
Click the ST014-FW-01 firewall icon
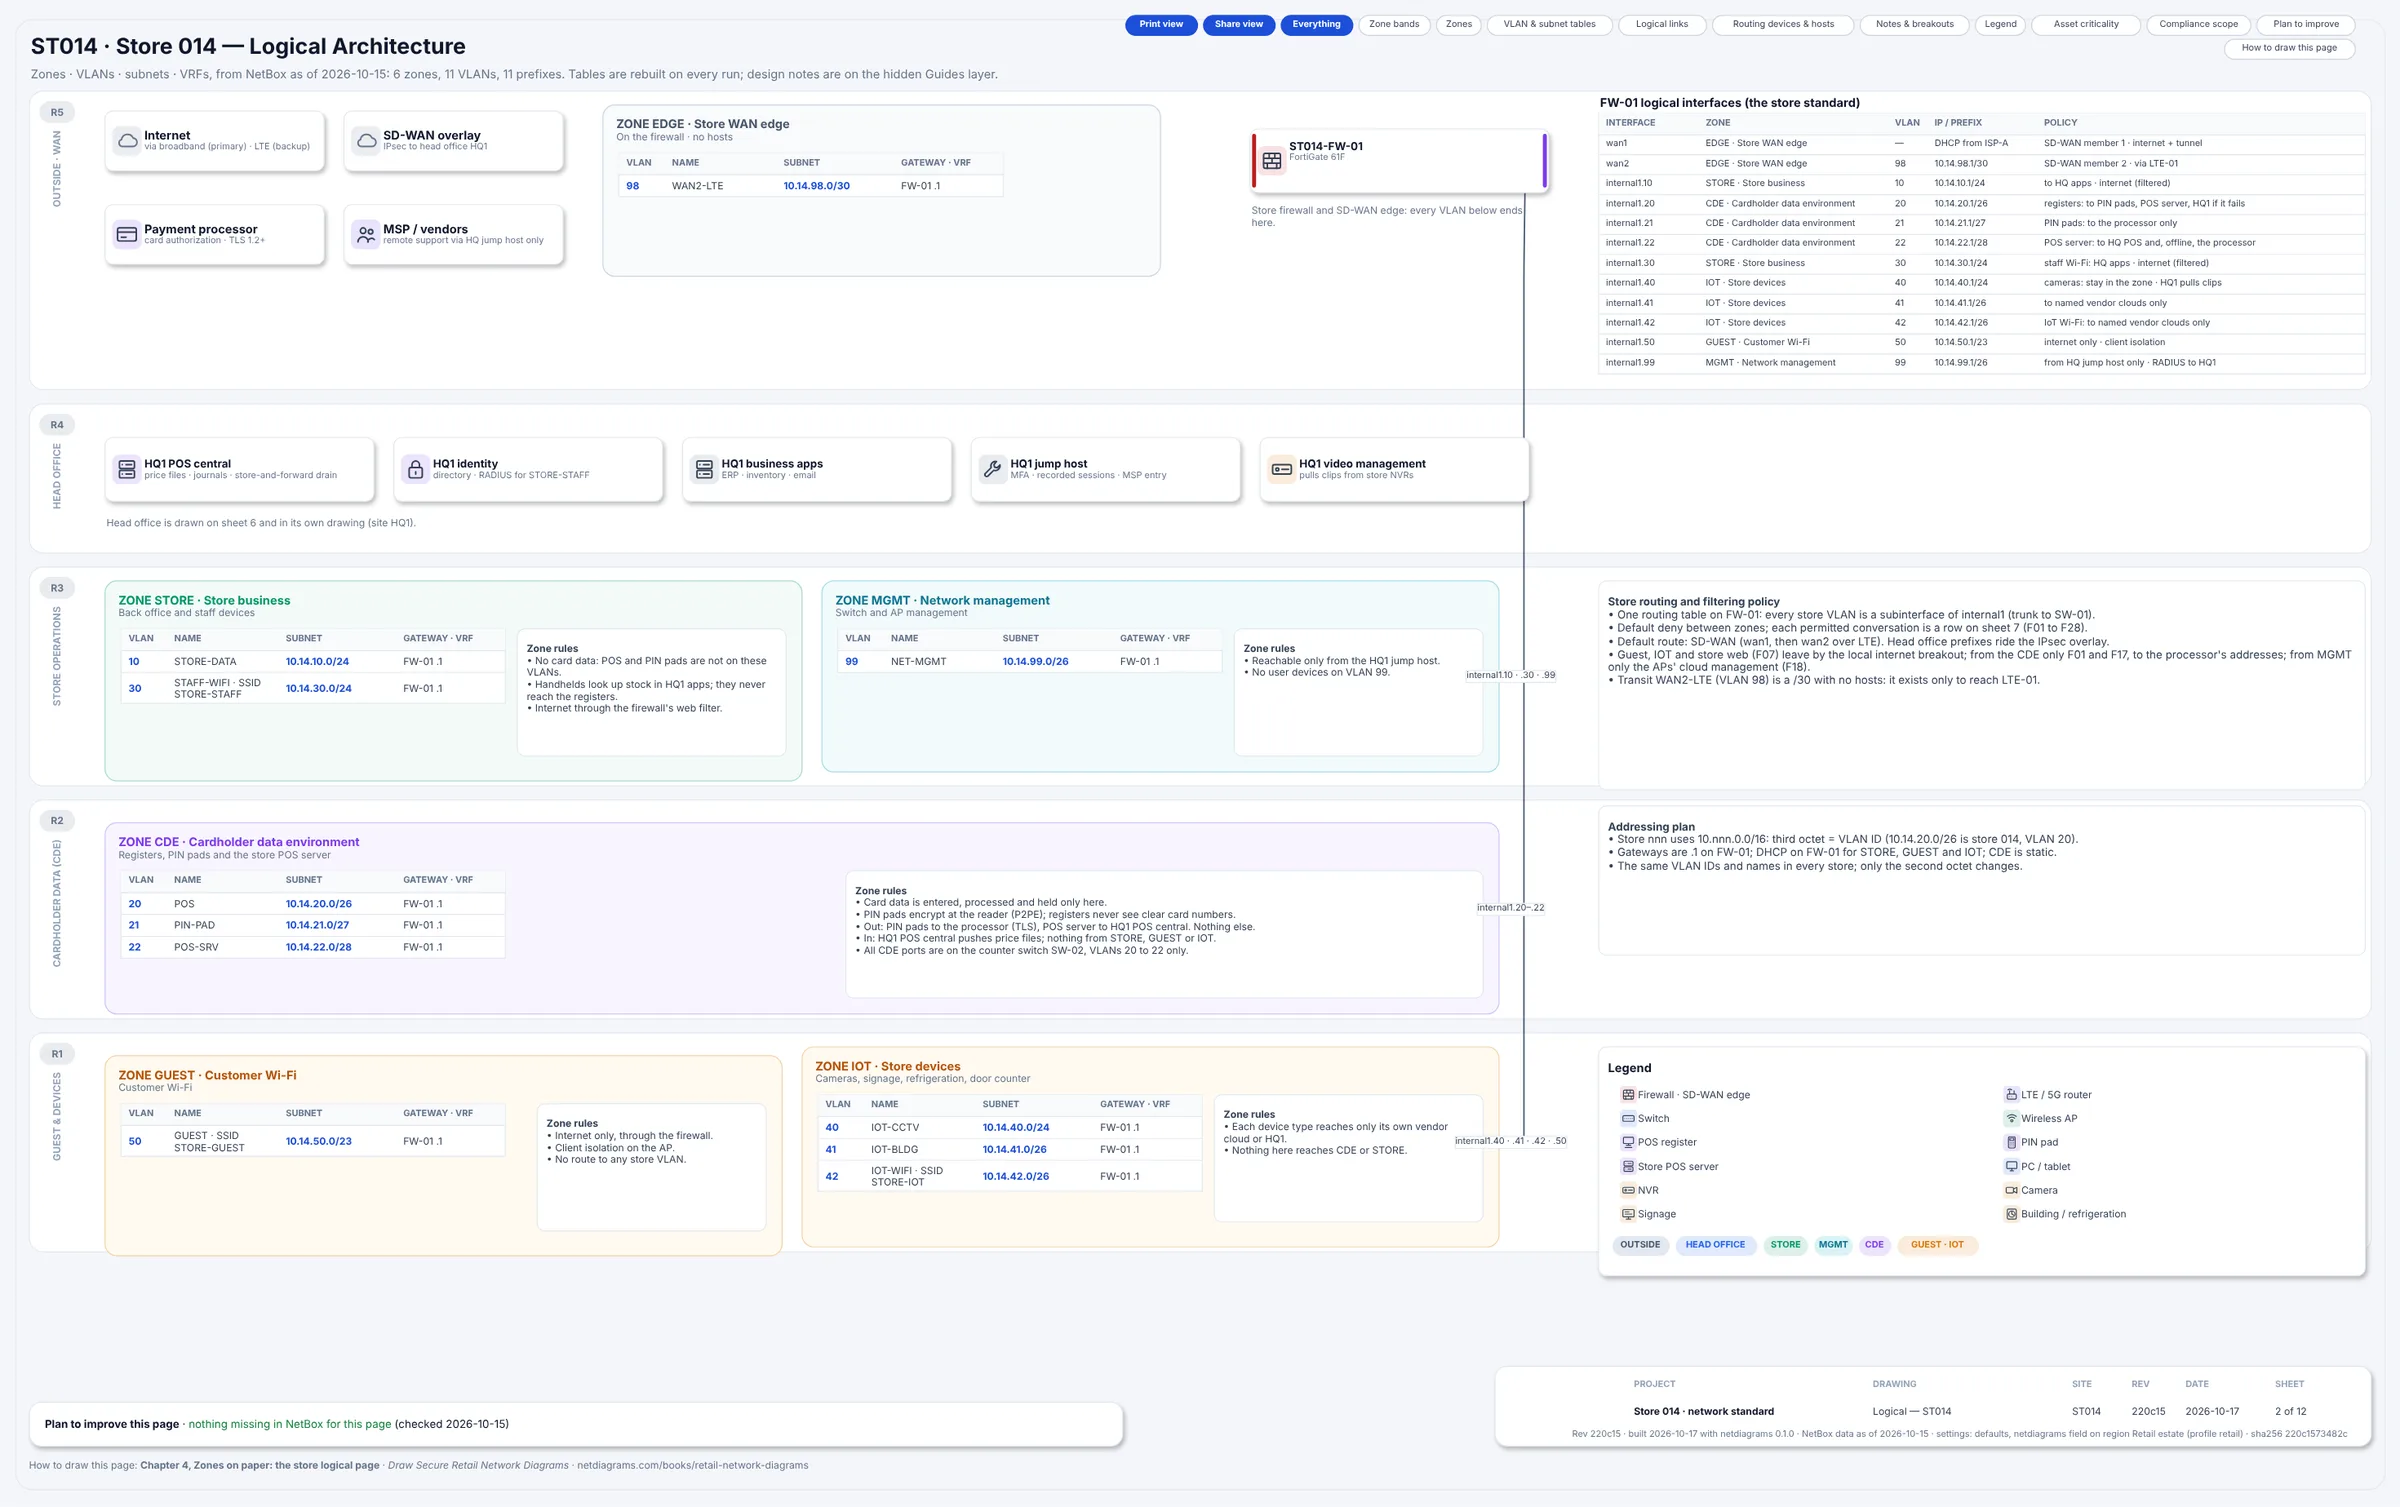[1272, 160]
